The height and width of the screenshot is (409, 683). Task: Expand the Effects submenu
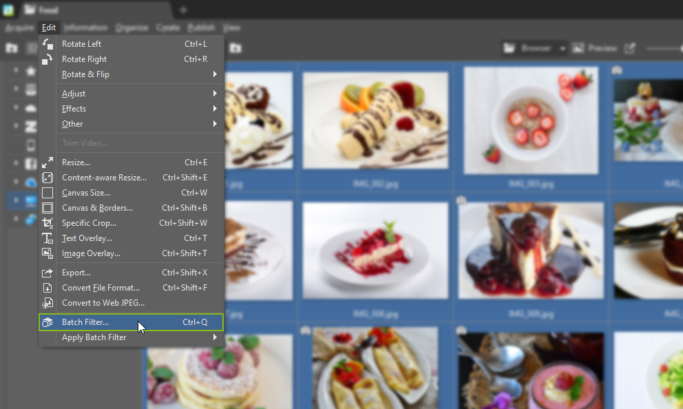click(131, 109)
